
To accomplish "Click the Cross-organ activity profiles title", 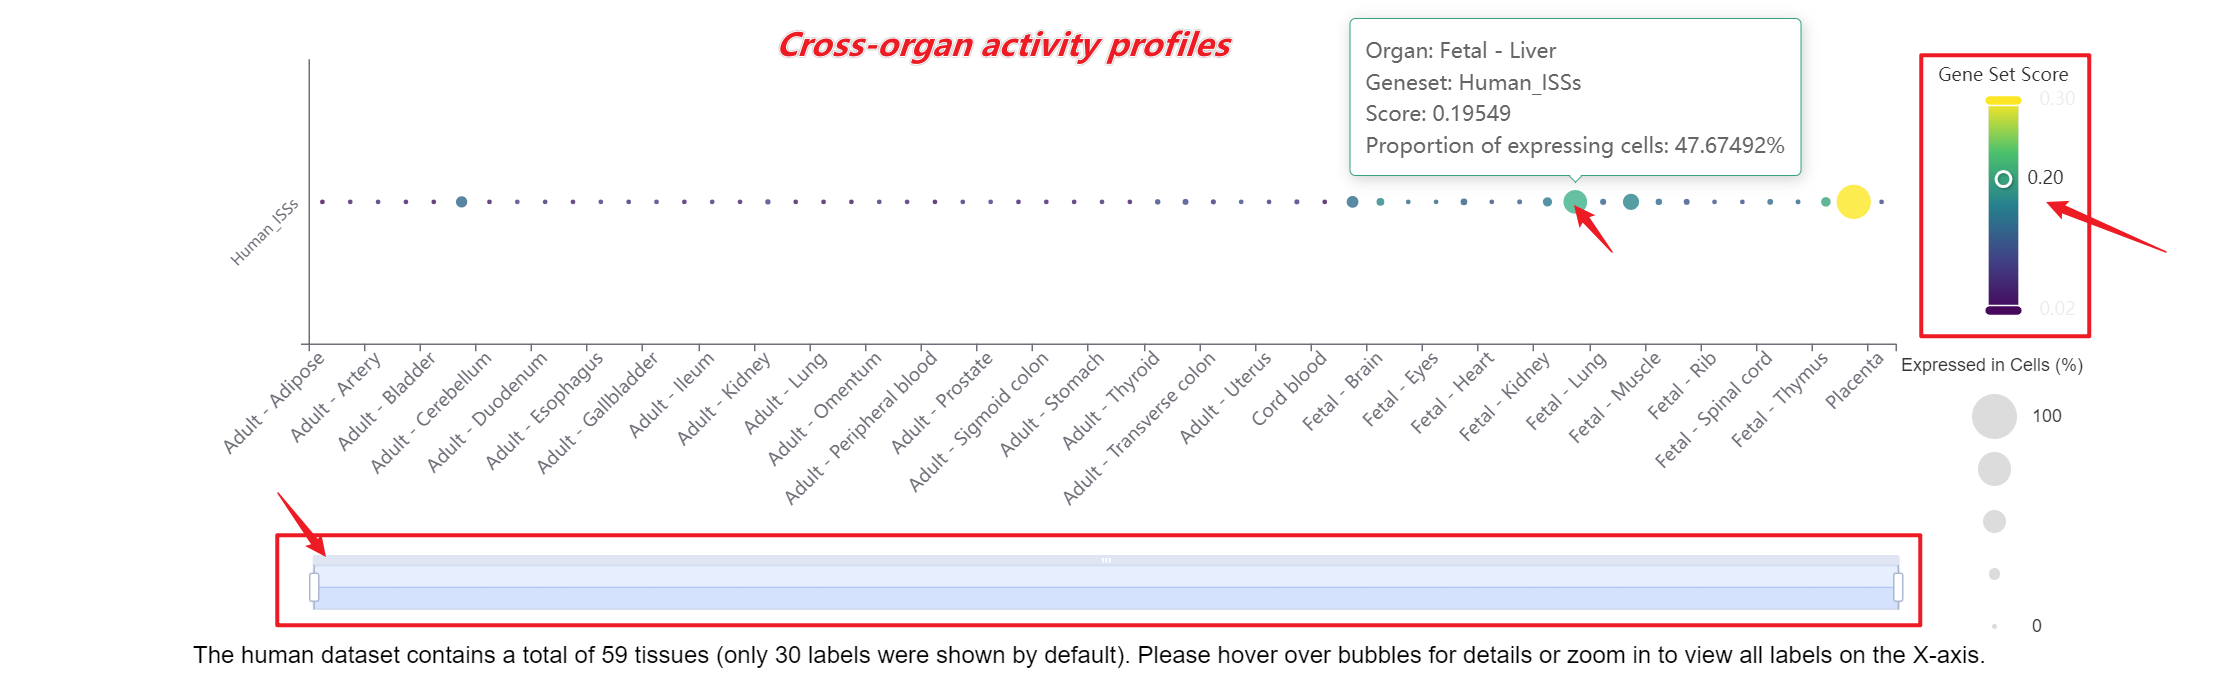I will pos(1004,45).
